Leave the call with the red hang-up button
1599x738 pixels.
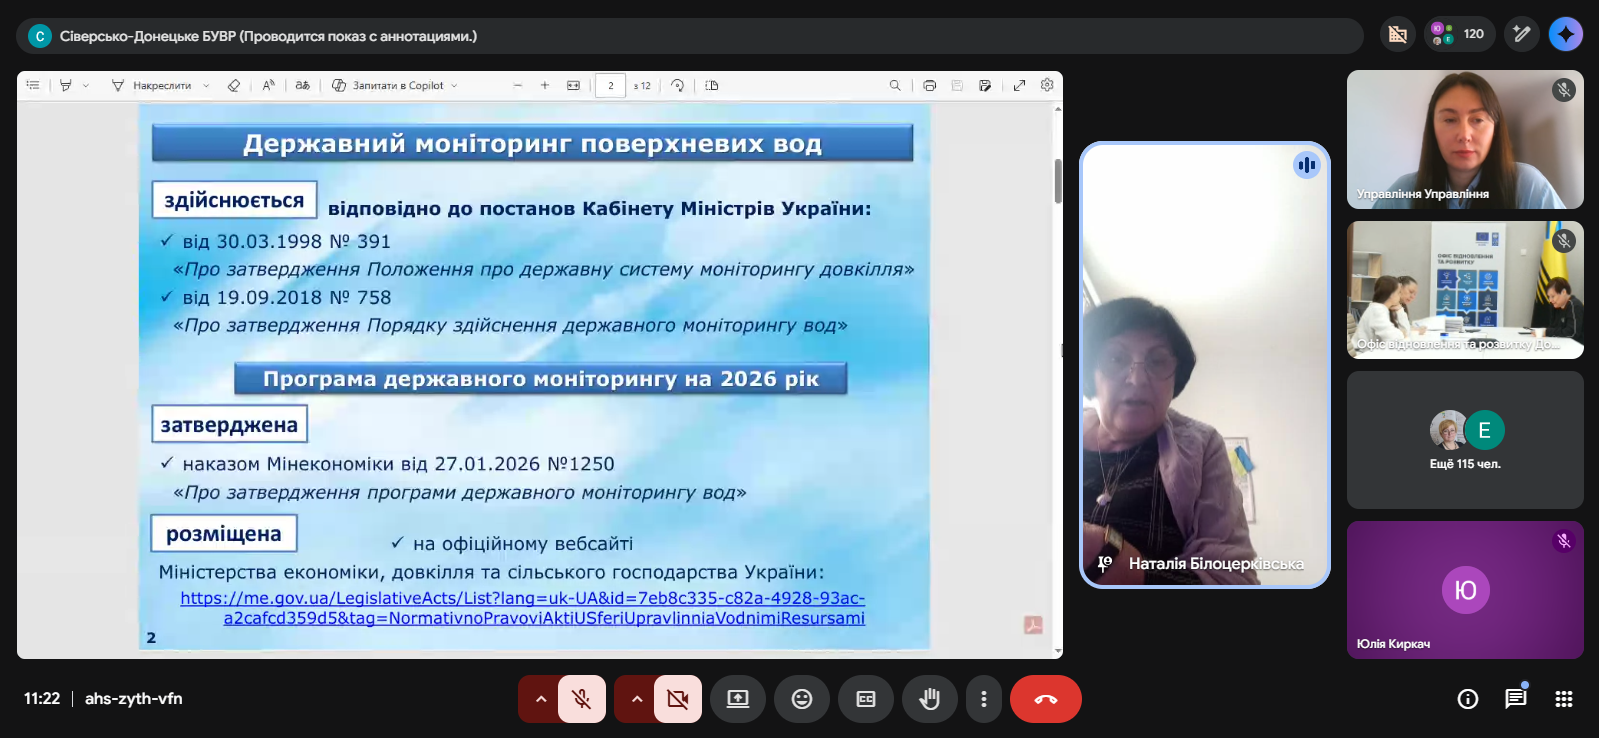click(x=1045, y=699)
